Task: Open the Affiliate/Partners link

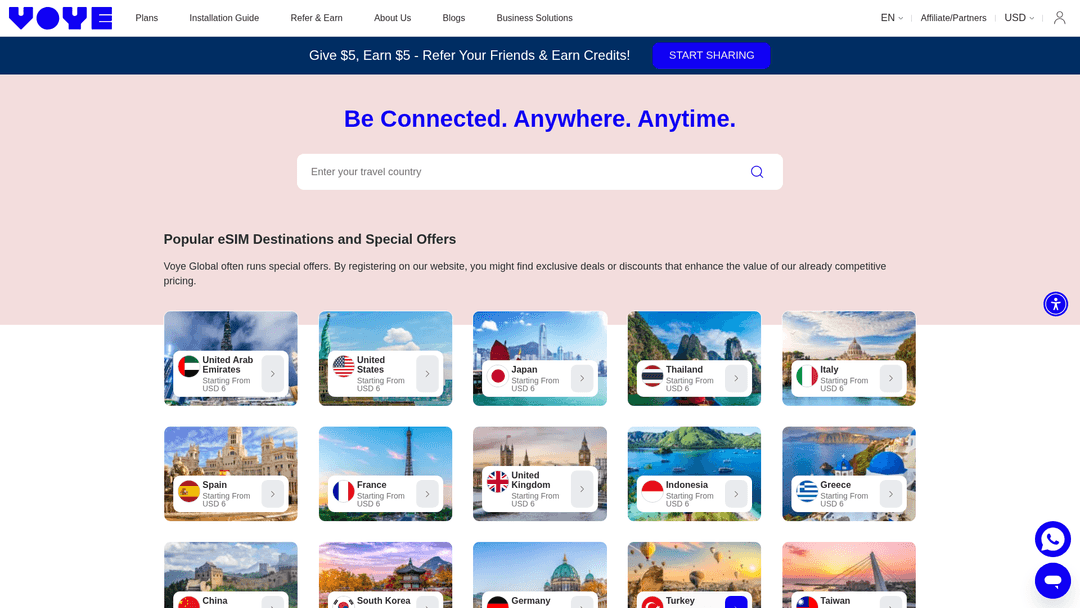Action: [x=953, y=17]
